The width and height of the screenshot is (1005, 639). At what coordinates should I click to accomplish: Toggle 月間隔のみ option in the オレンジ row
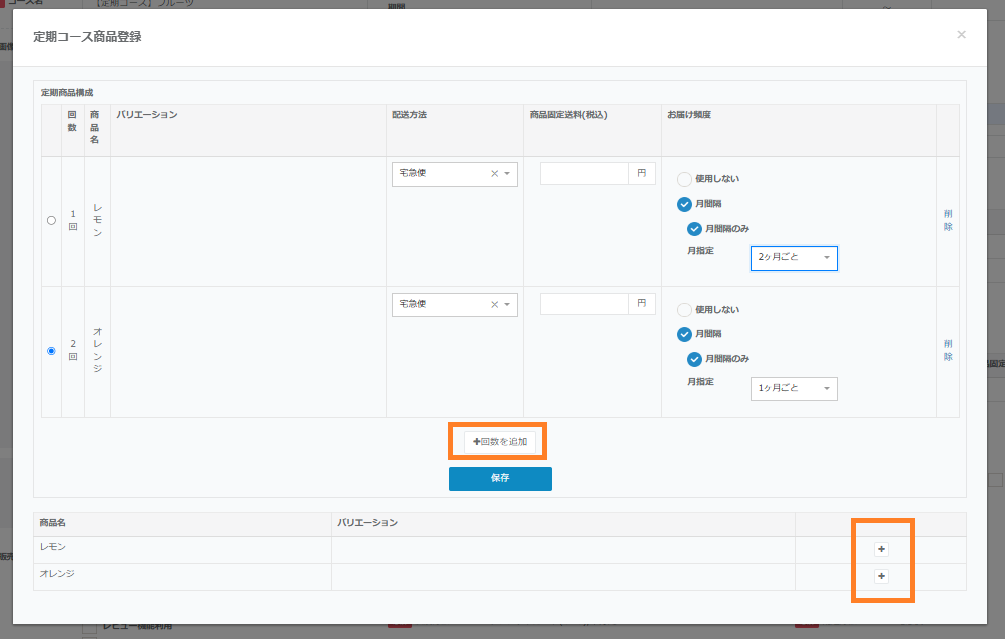pos(694,359)
